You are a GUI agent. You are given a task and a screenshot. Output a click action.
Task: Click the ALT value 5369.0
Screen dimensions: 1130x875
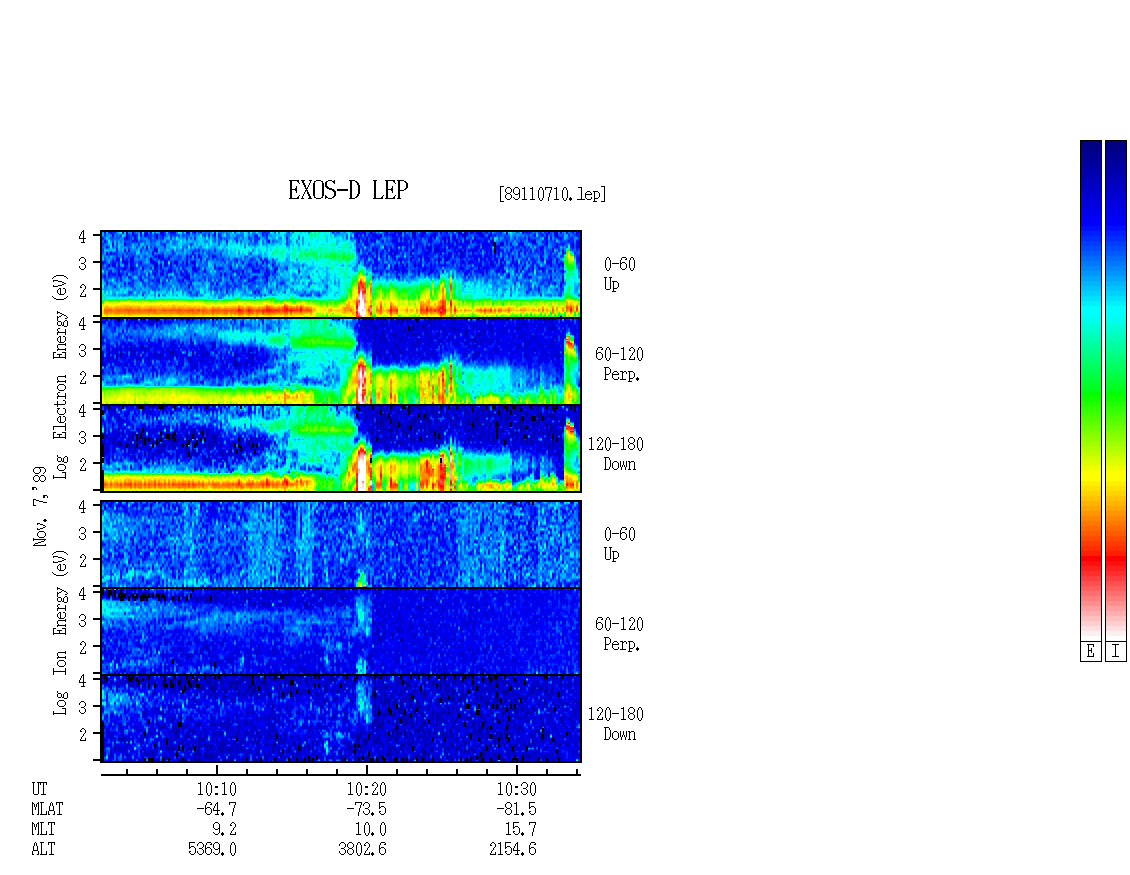212,850
